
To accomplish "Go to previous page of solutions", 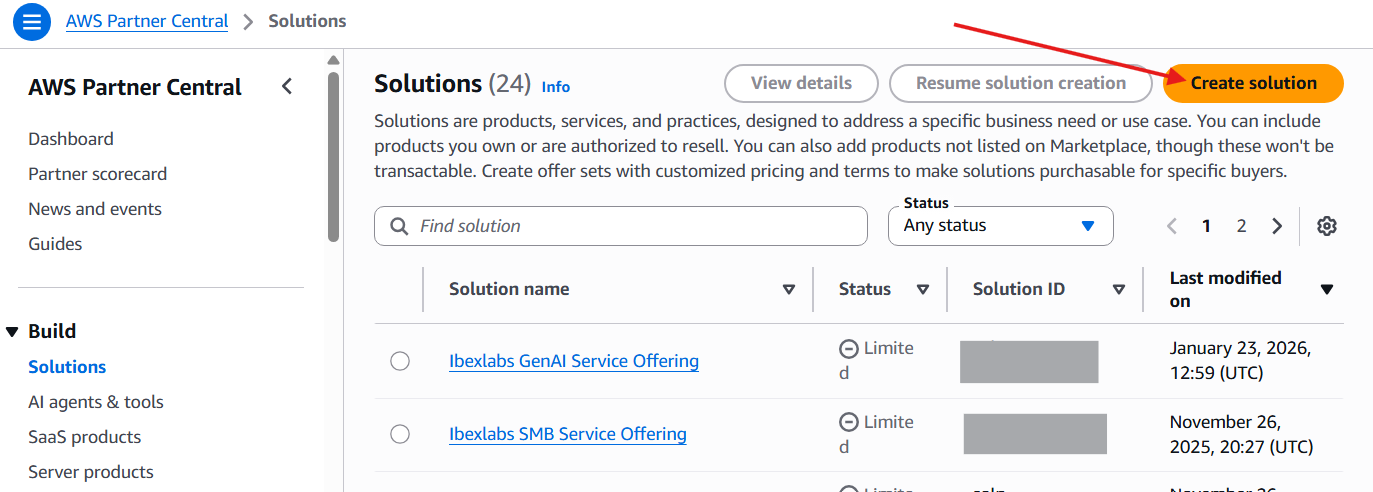I will click(x=1172, y=226).
